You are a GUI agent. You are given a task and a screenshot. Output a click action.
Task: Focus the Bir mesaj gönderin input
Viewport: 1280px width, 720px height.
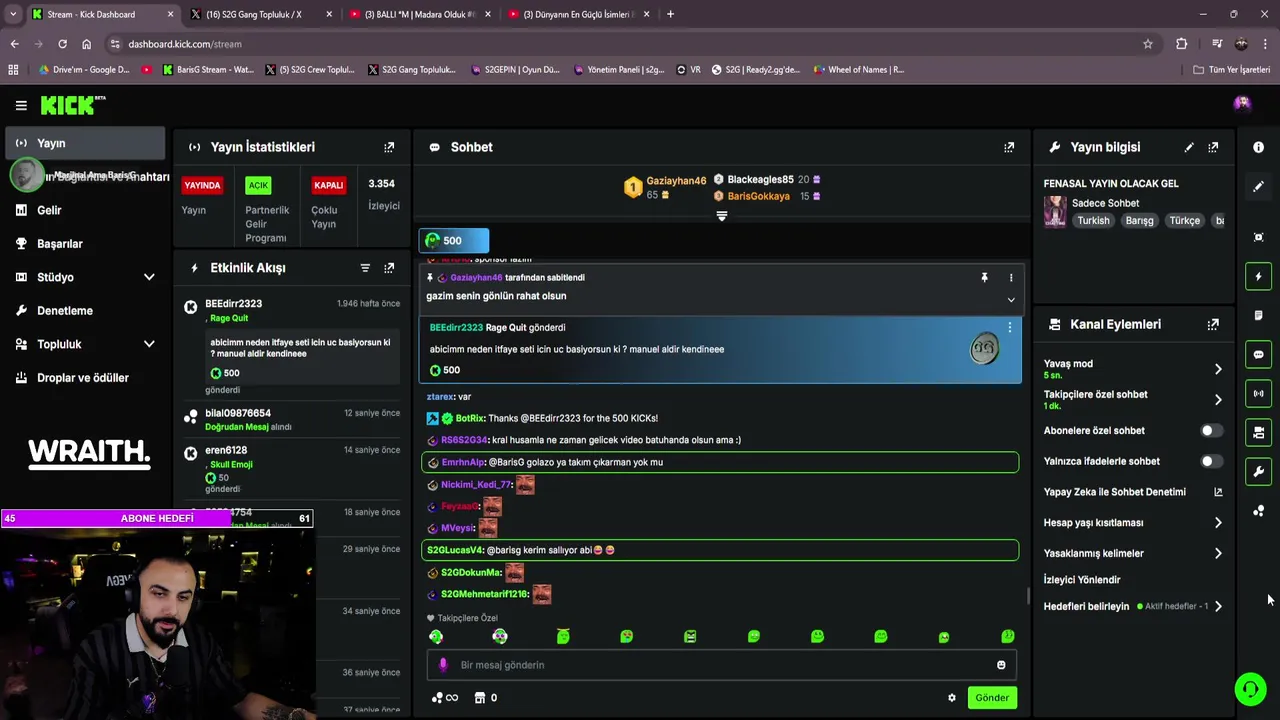point(720,665)
